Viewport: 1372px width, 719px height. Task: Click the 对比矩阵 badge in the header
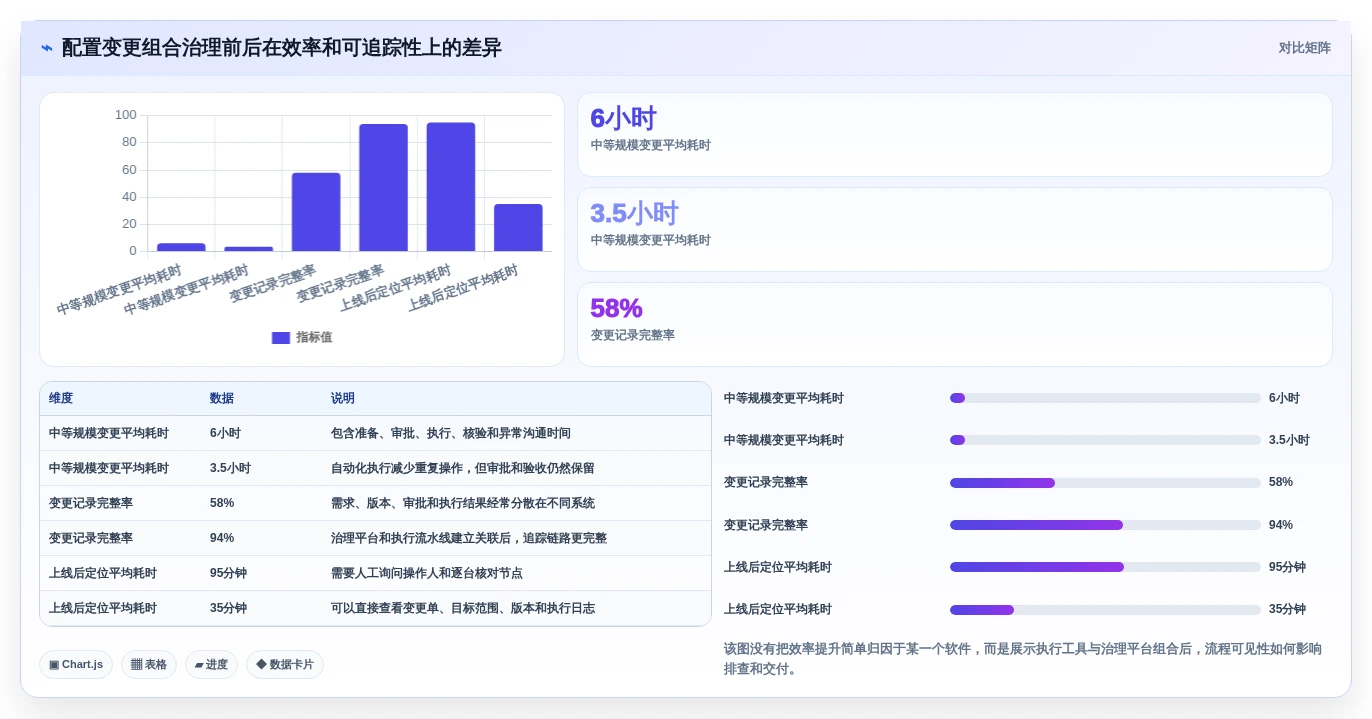click(1305, 48)
